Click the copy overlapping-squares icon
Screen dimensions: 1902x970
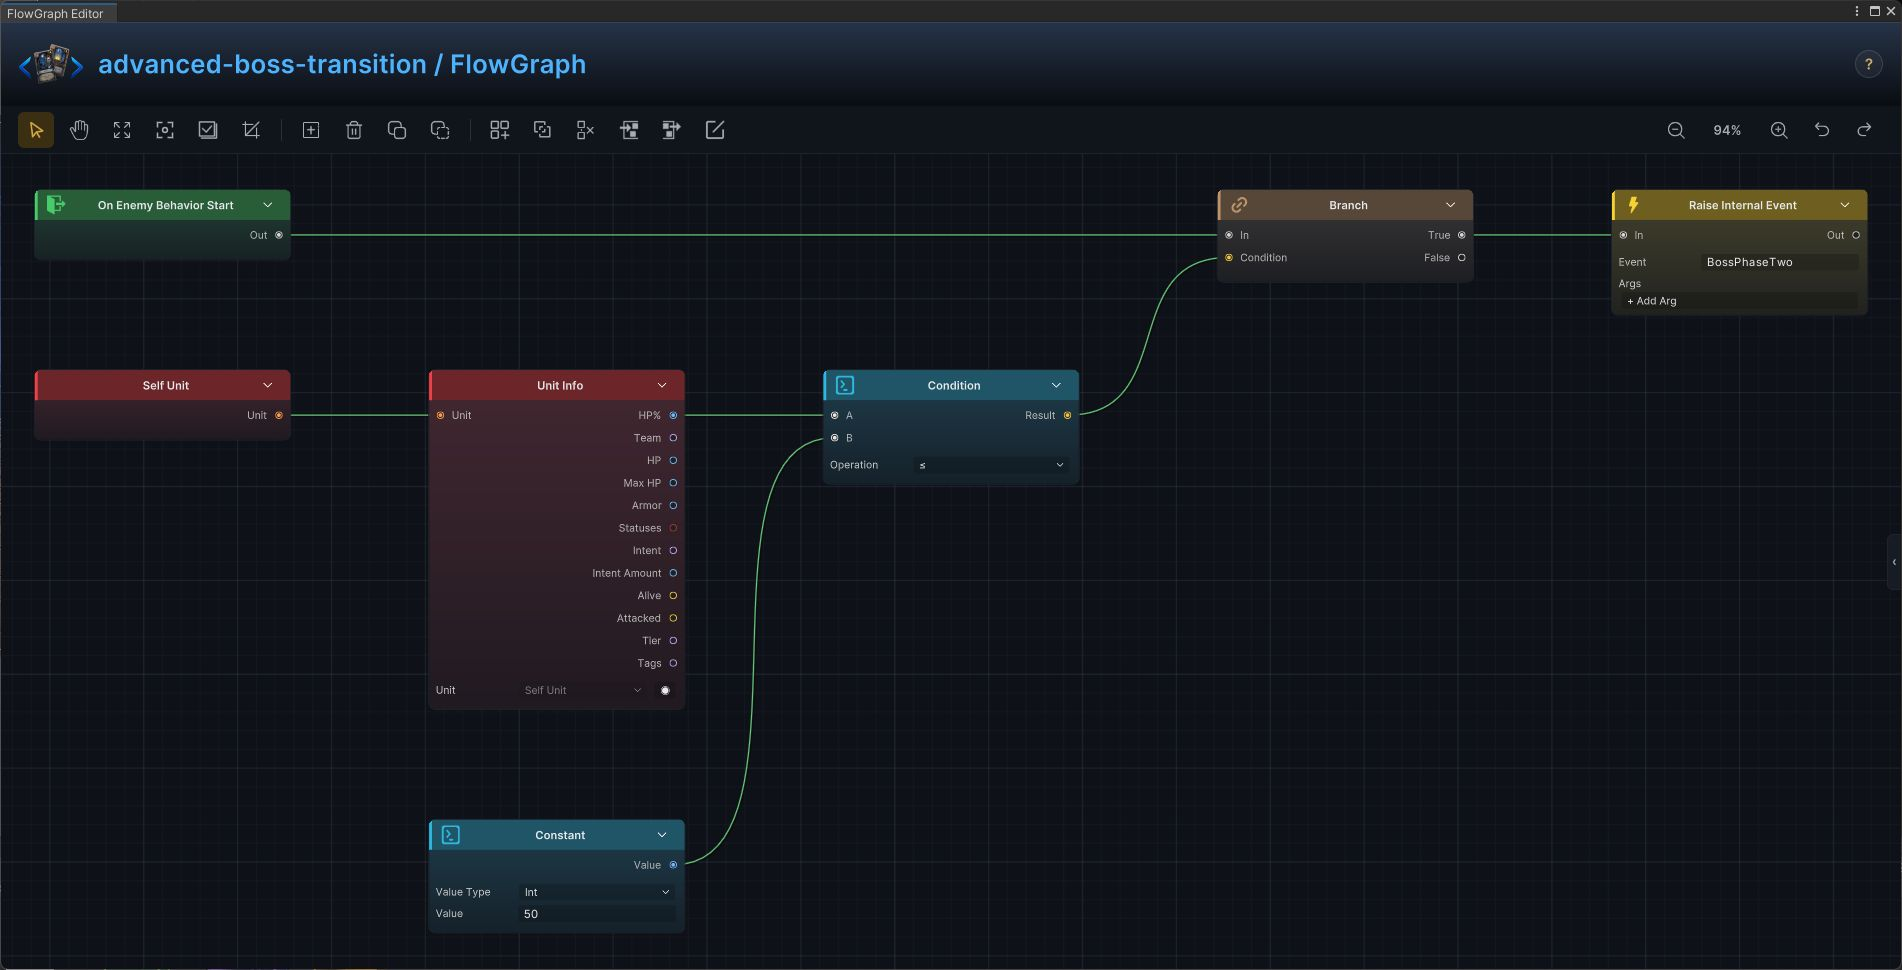click(397, 130)
